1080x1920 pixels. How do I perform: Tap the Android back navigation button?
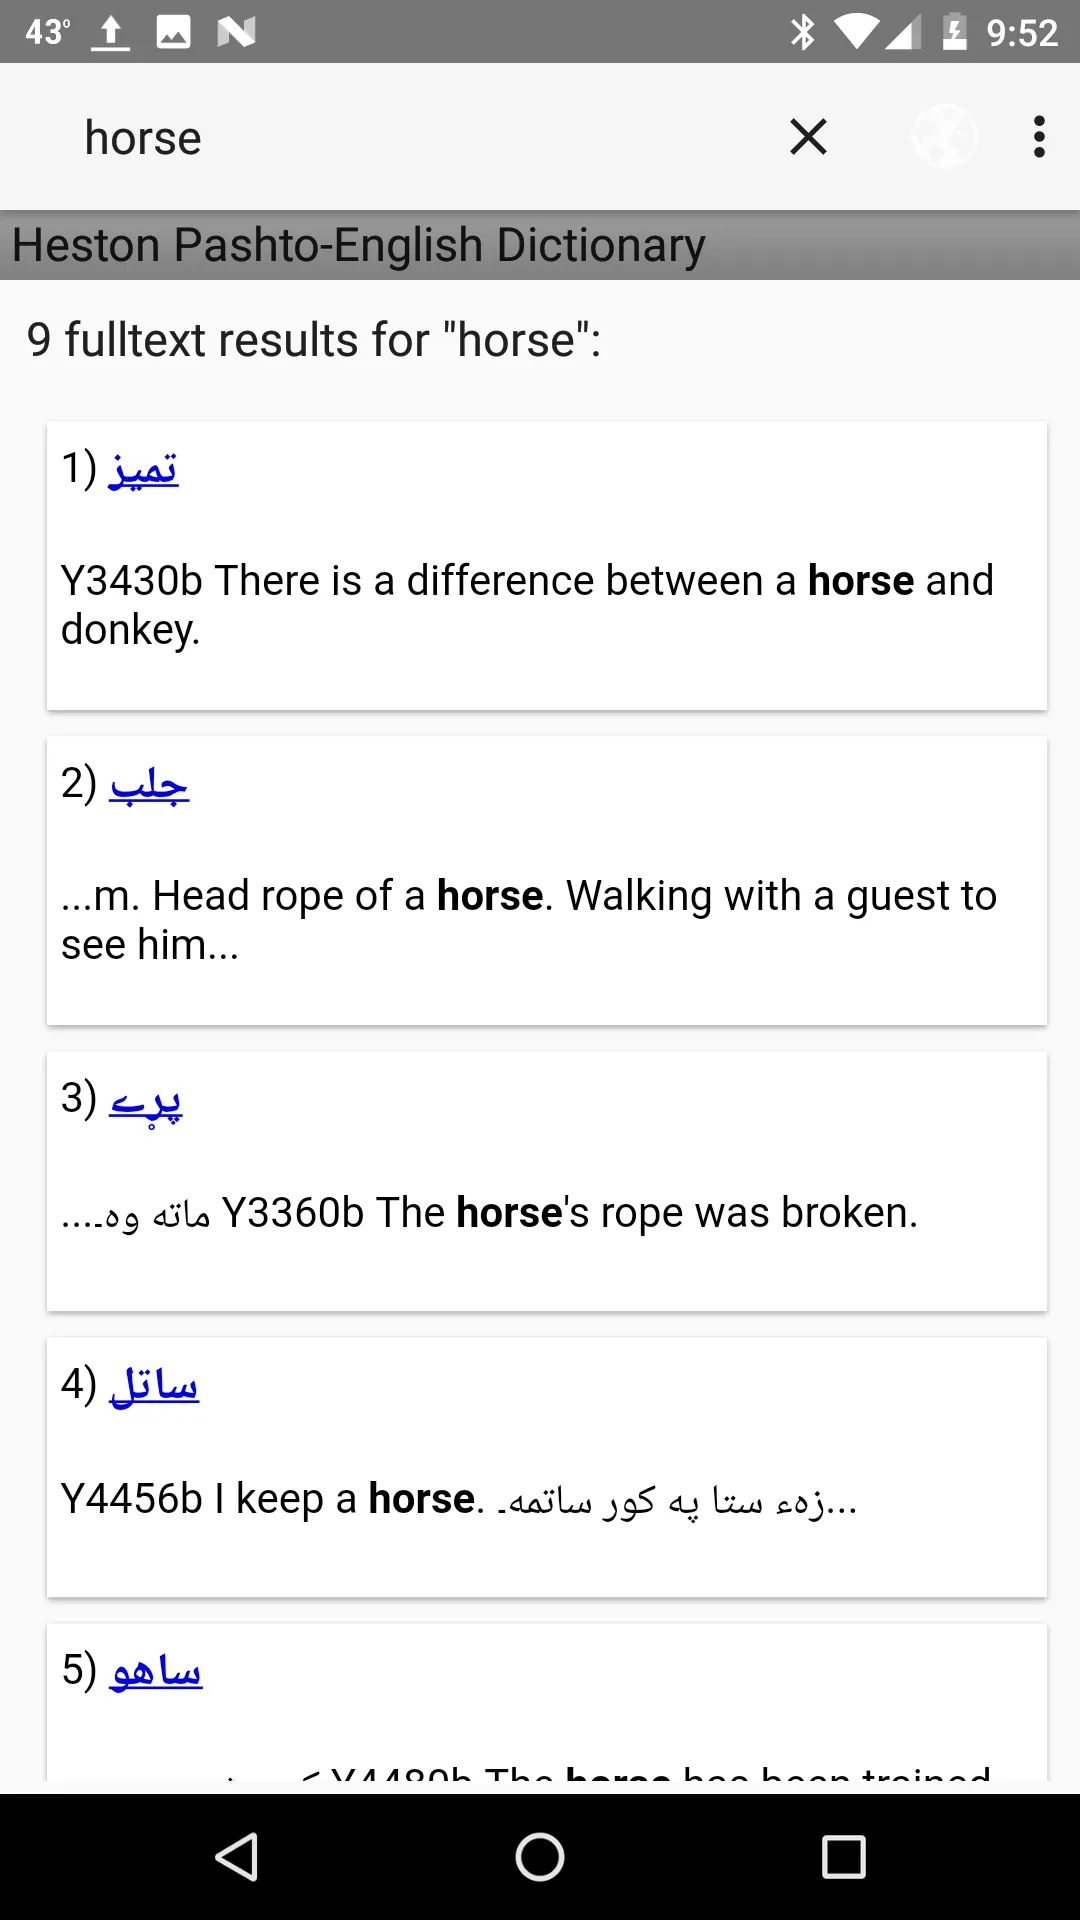tap(238, 1857)
